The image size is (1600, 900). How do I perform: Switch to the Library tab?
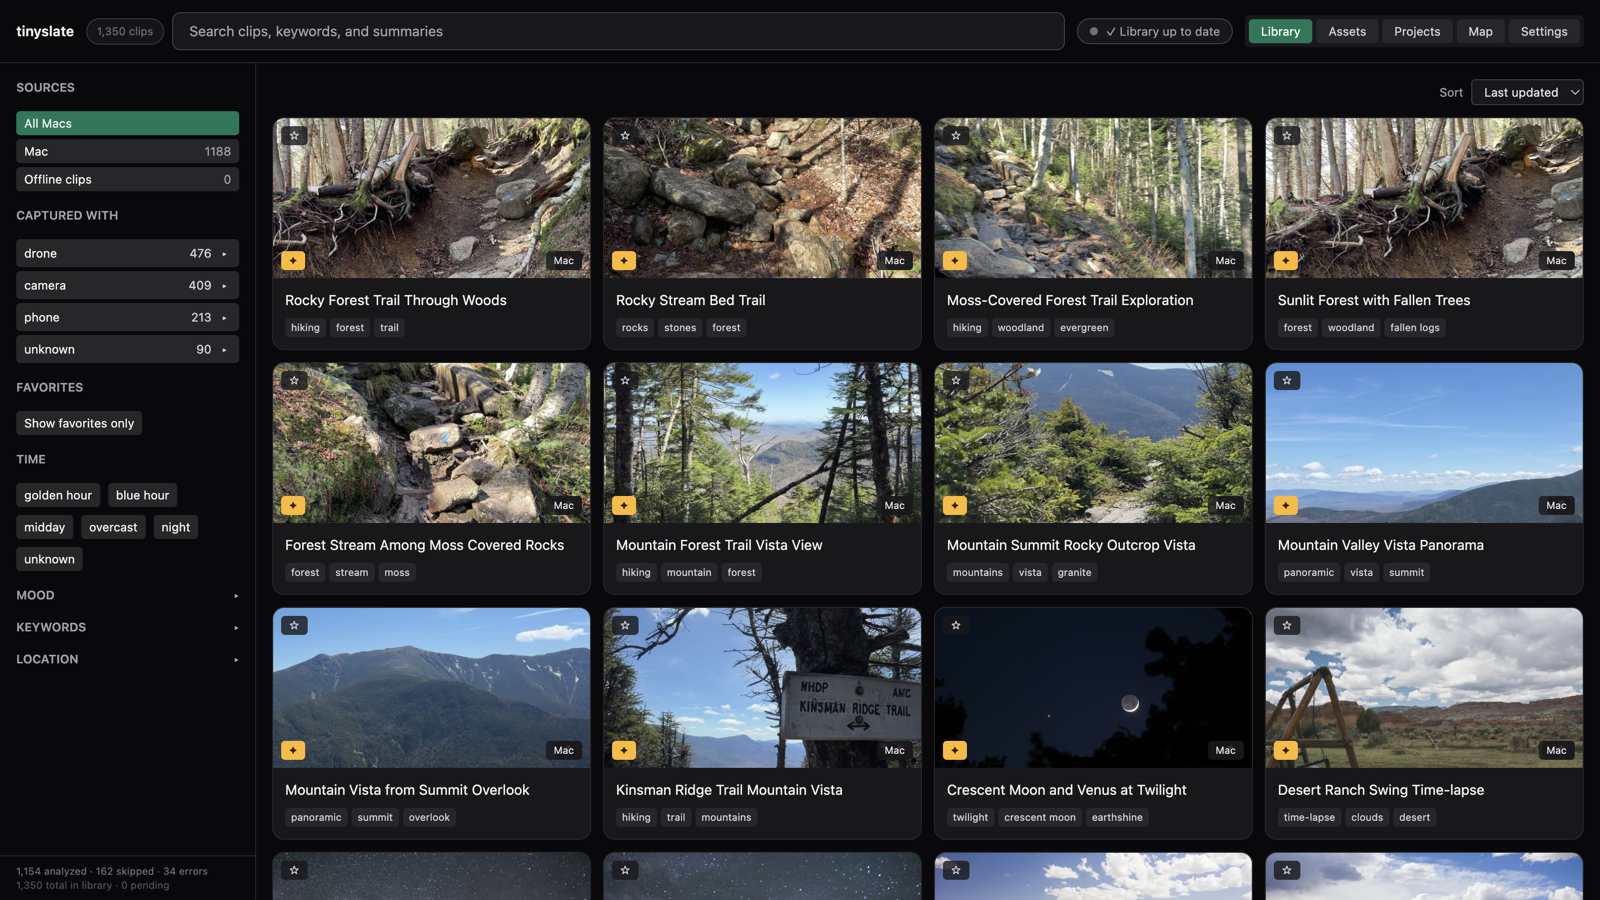1280,31
